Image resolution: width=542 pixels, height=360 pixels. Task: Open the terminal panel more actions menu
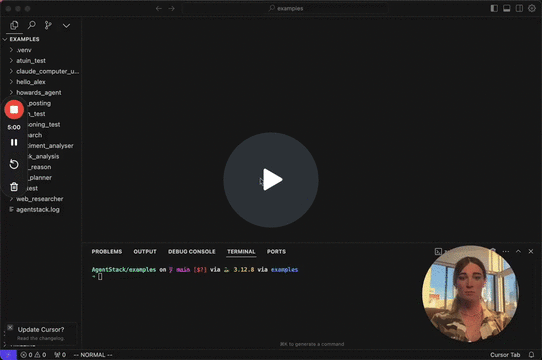click(506, 251)
